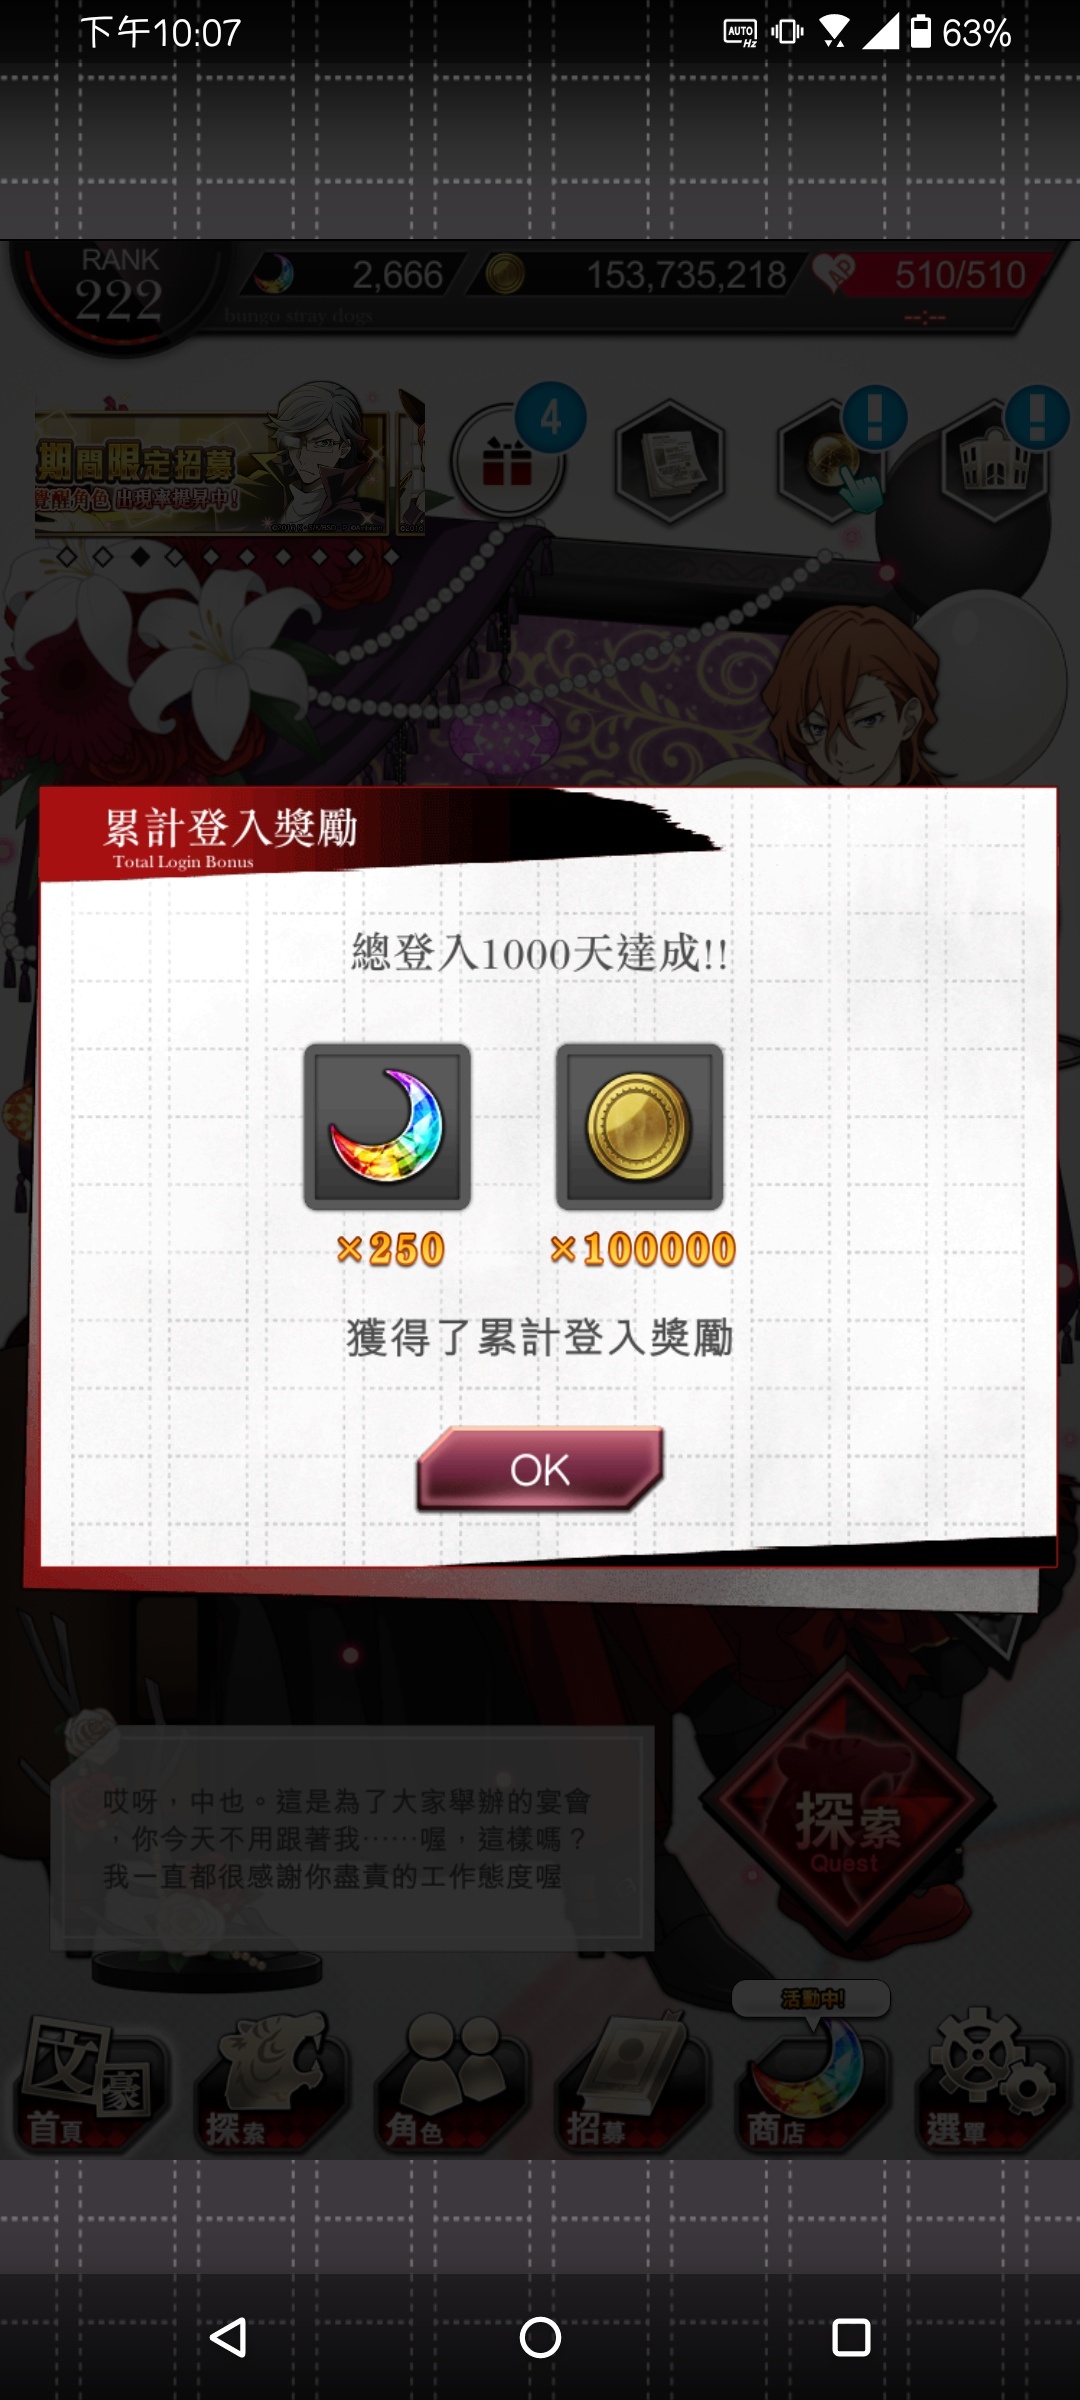
Task: Open the 商店 shop tab
Action: pyautogui.click(x=811, y=2084)
